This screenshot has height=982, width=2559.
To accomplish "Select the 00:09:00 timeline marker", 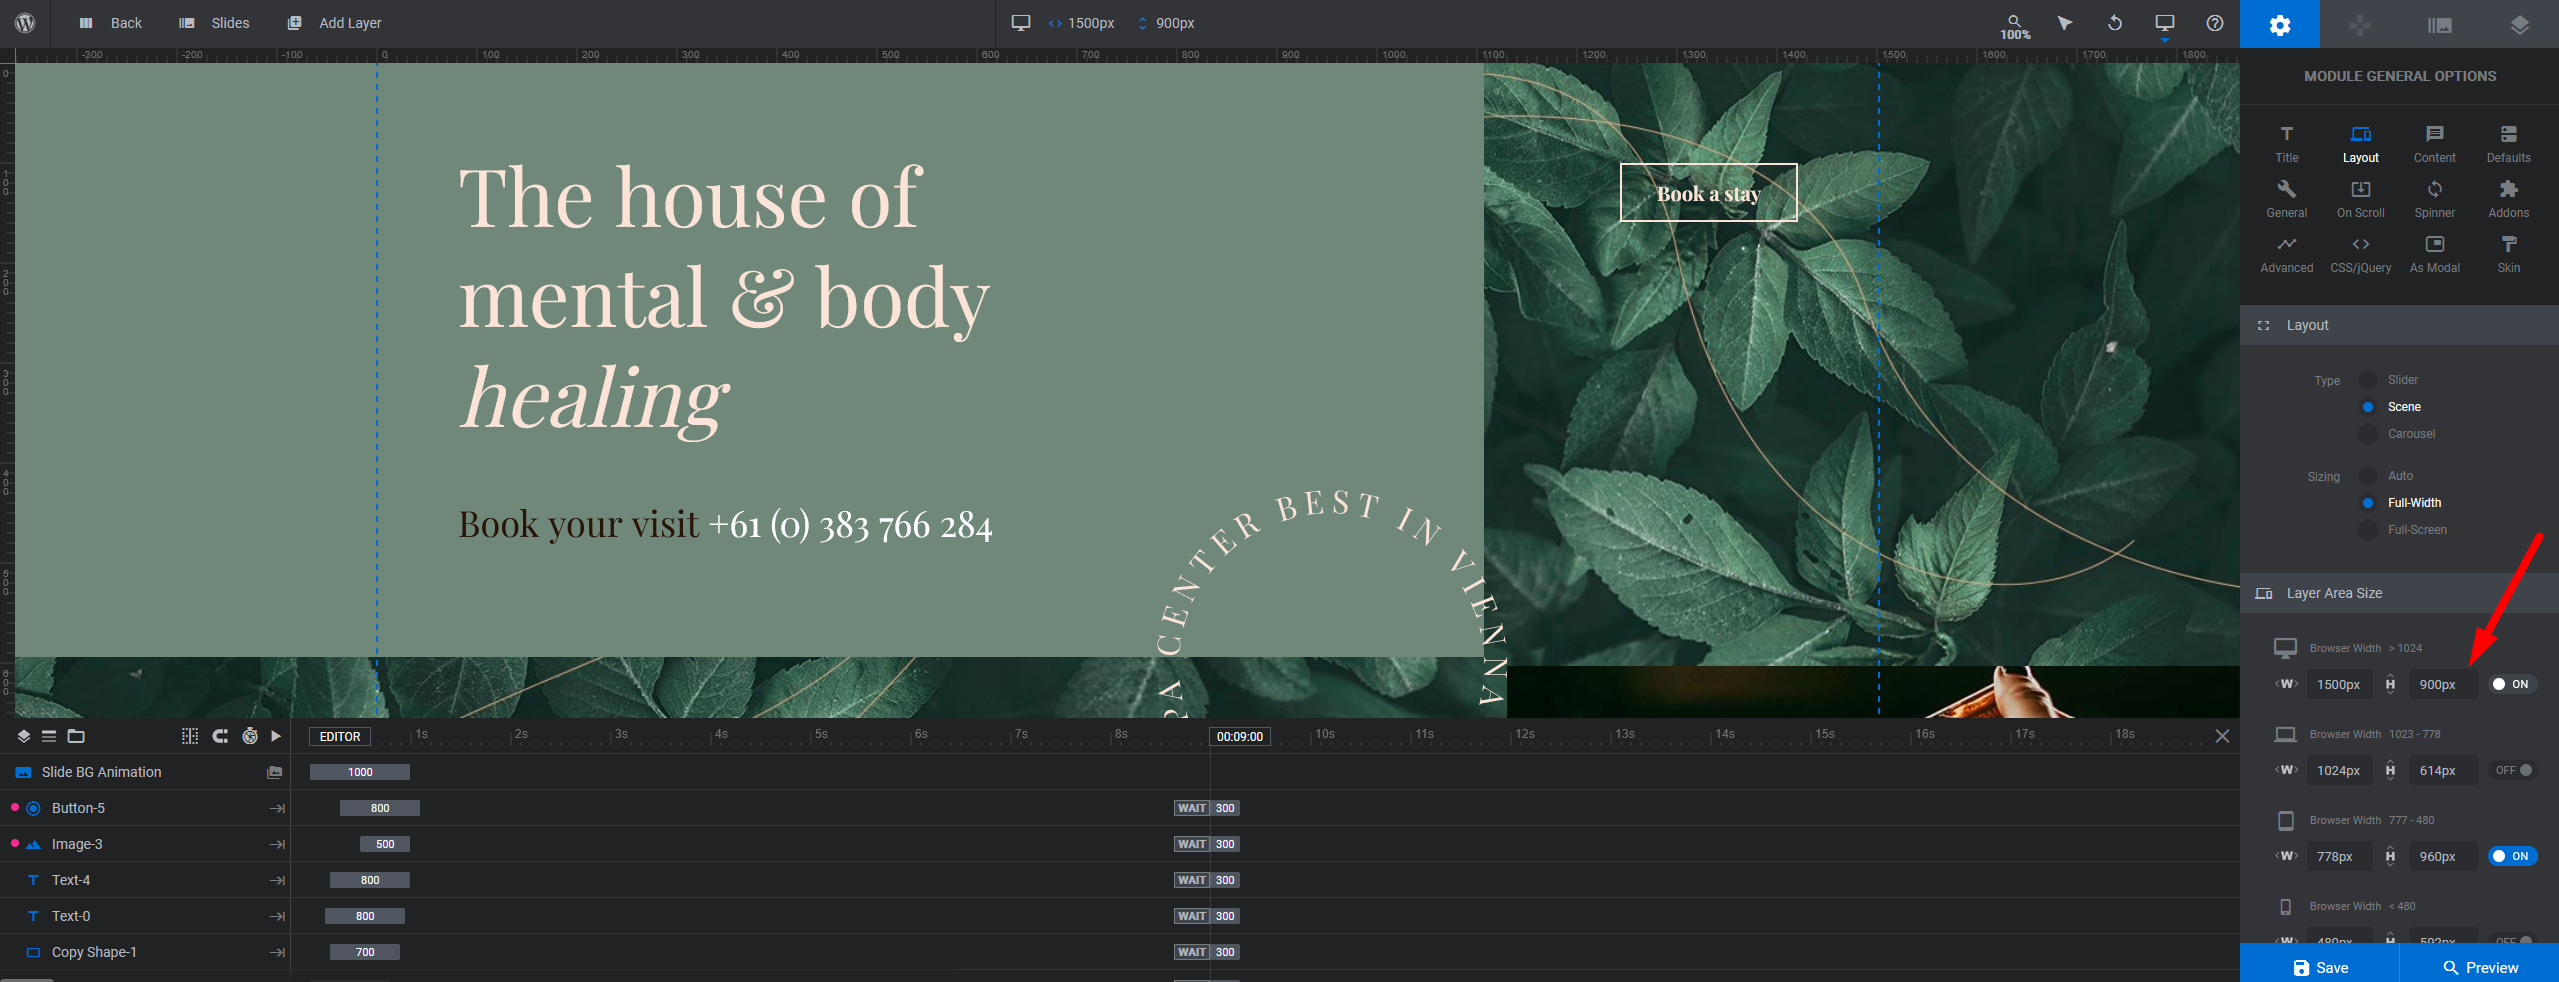I will coord(1240,736).
